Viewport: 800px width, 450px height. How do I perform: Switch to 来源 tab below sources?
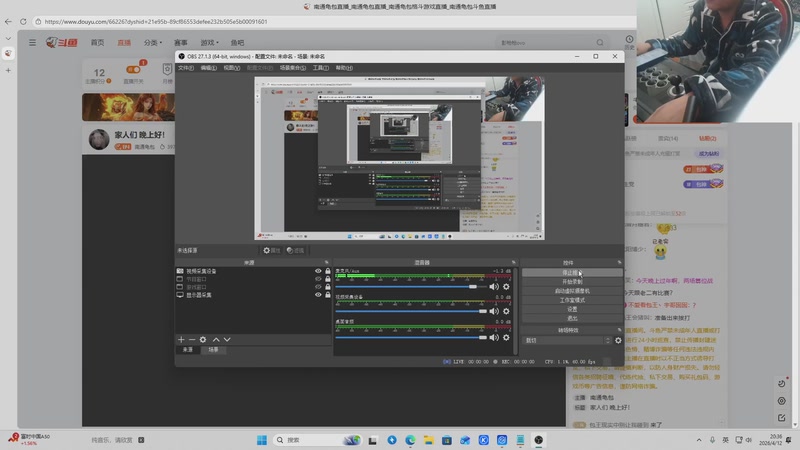pyautogui.click(x=188, y=350)
